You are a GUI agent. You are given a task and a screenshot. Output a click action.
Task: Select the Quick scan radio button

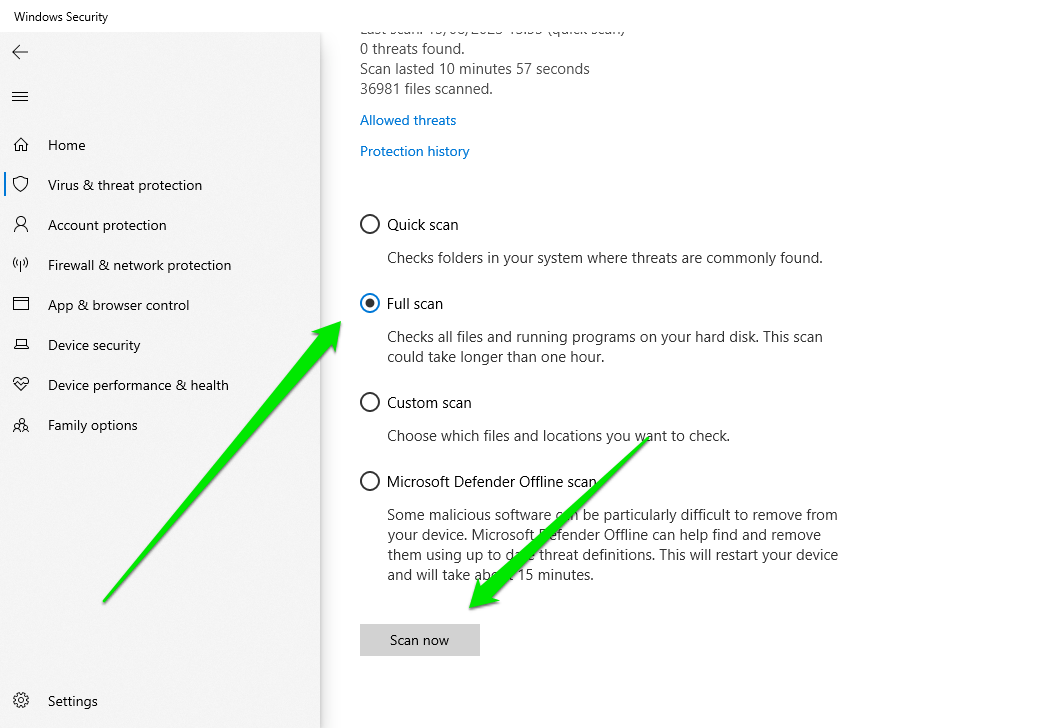tap(370, 225)
